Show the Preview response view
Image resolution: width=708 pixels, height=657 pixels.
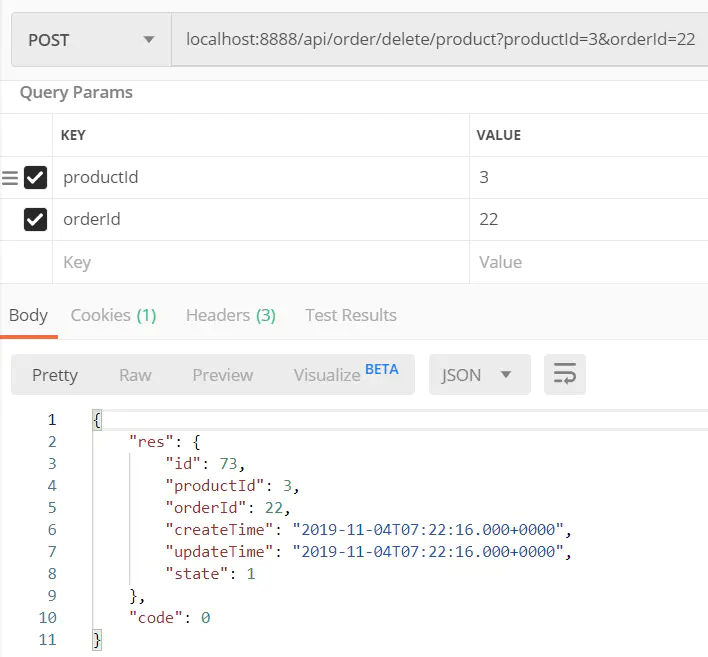click(223, 375)
